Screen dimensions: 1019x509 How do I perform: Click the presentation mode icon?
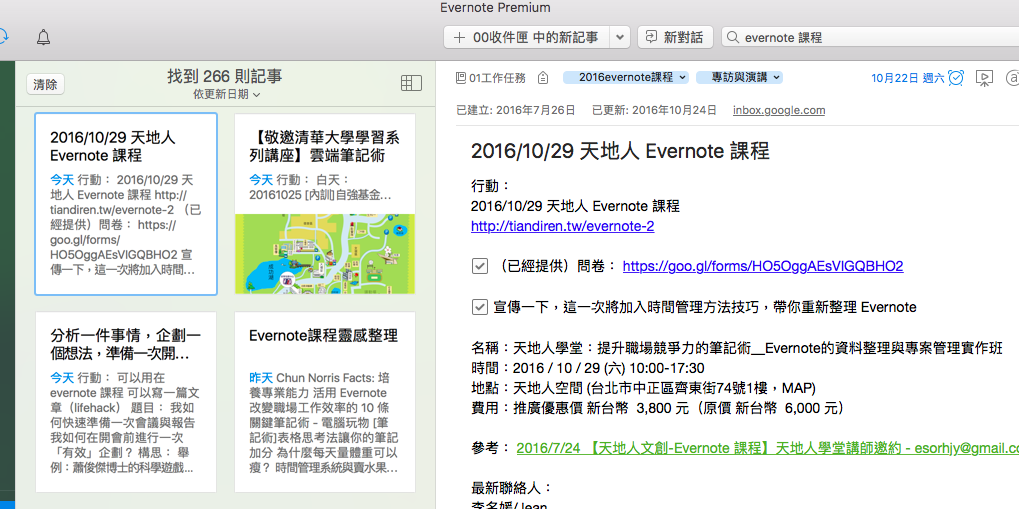click(x=985, y=78)
